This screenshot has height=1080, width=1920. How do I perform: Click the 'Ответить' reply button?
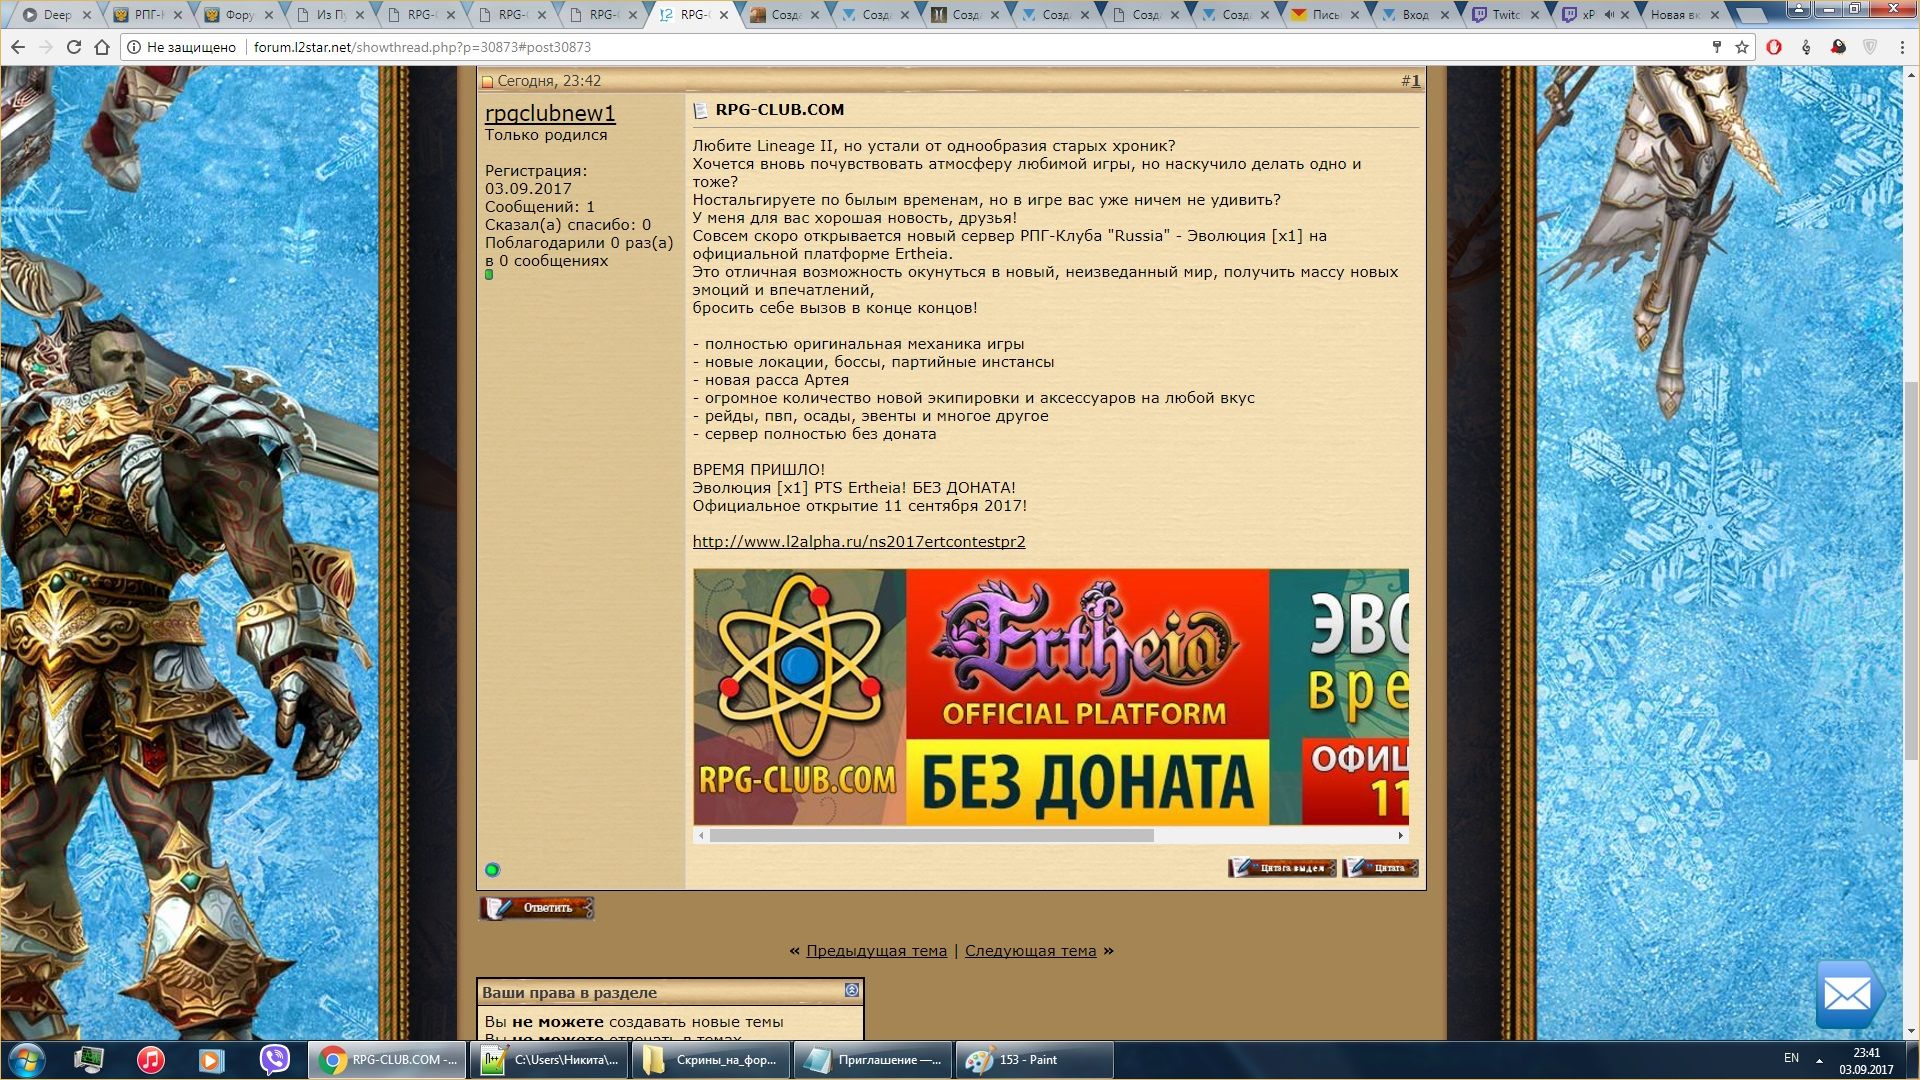coord(537,908)
